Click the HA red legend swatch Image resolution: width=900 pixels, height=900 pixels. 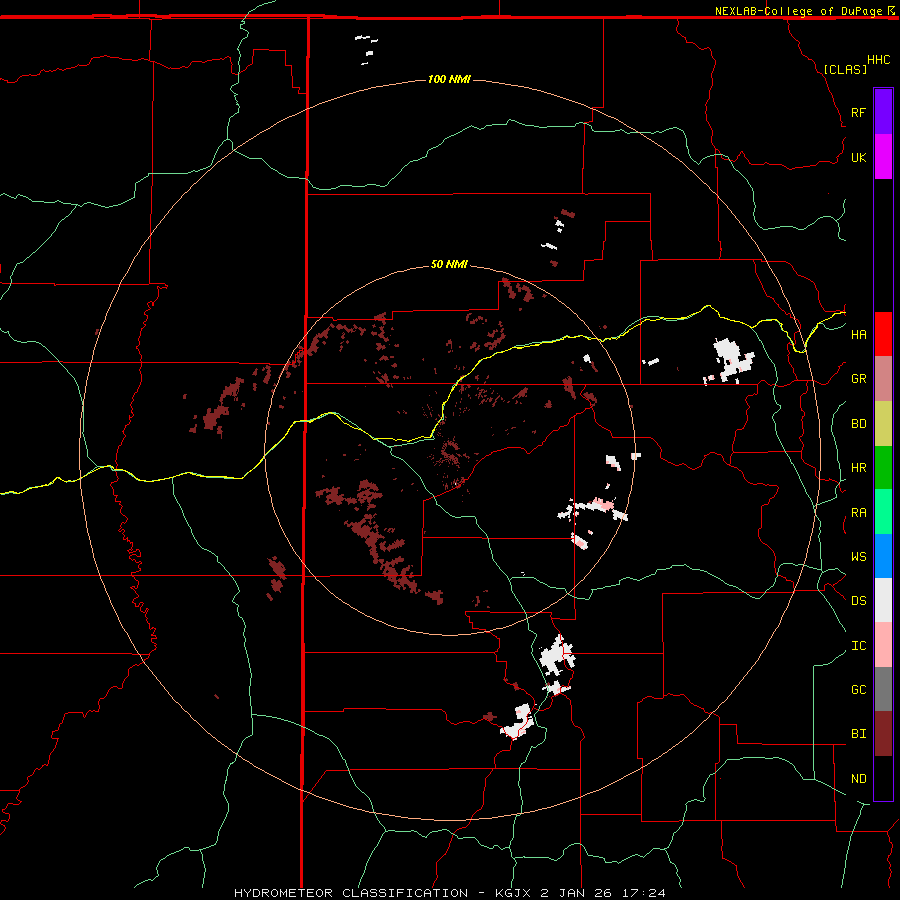point(883,334)
